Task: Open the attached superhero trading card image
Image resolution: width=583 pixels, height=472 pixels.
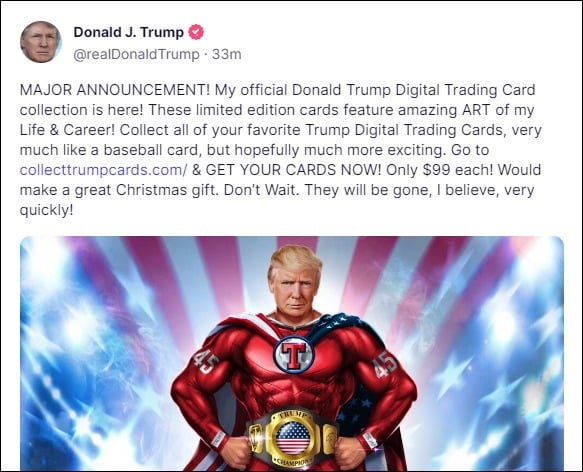Action: pyautogui.click(x=292, y=353)
